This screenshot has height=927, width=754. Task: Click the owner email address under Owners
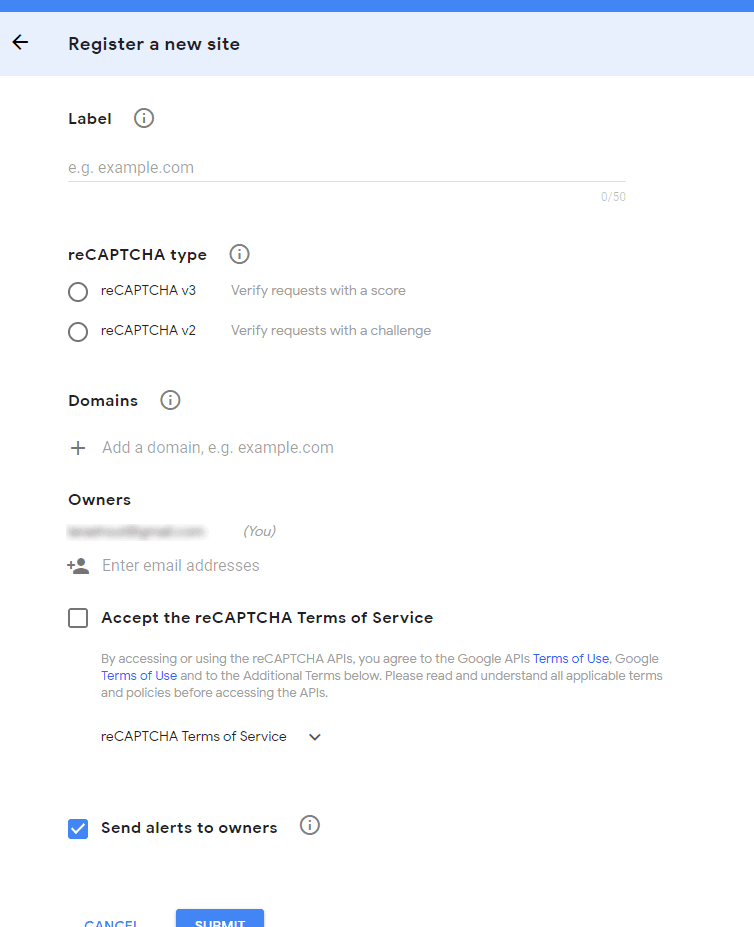138,530
